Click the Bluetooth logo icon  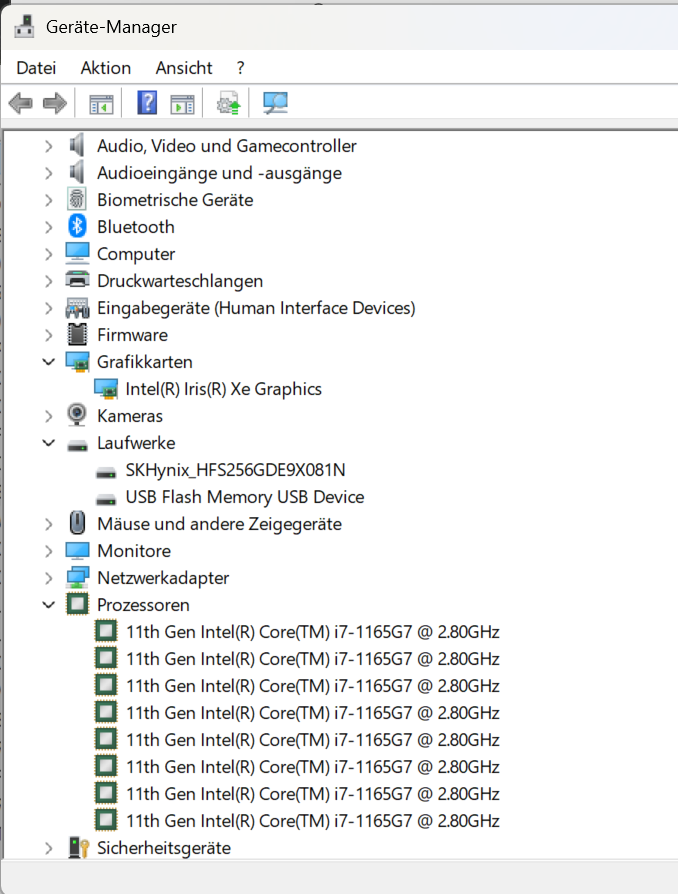pyautogui.click(x=77, y=226)
